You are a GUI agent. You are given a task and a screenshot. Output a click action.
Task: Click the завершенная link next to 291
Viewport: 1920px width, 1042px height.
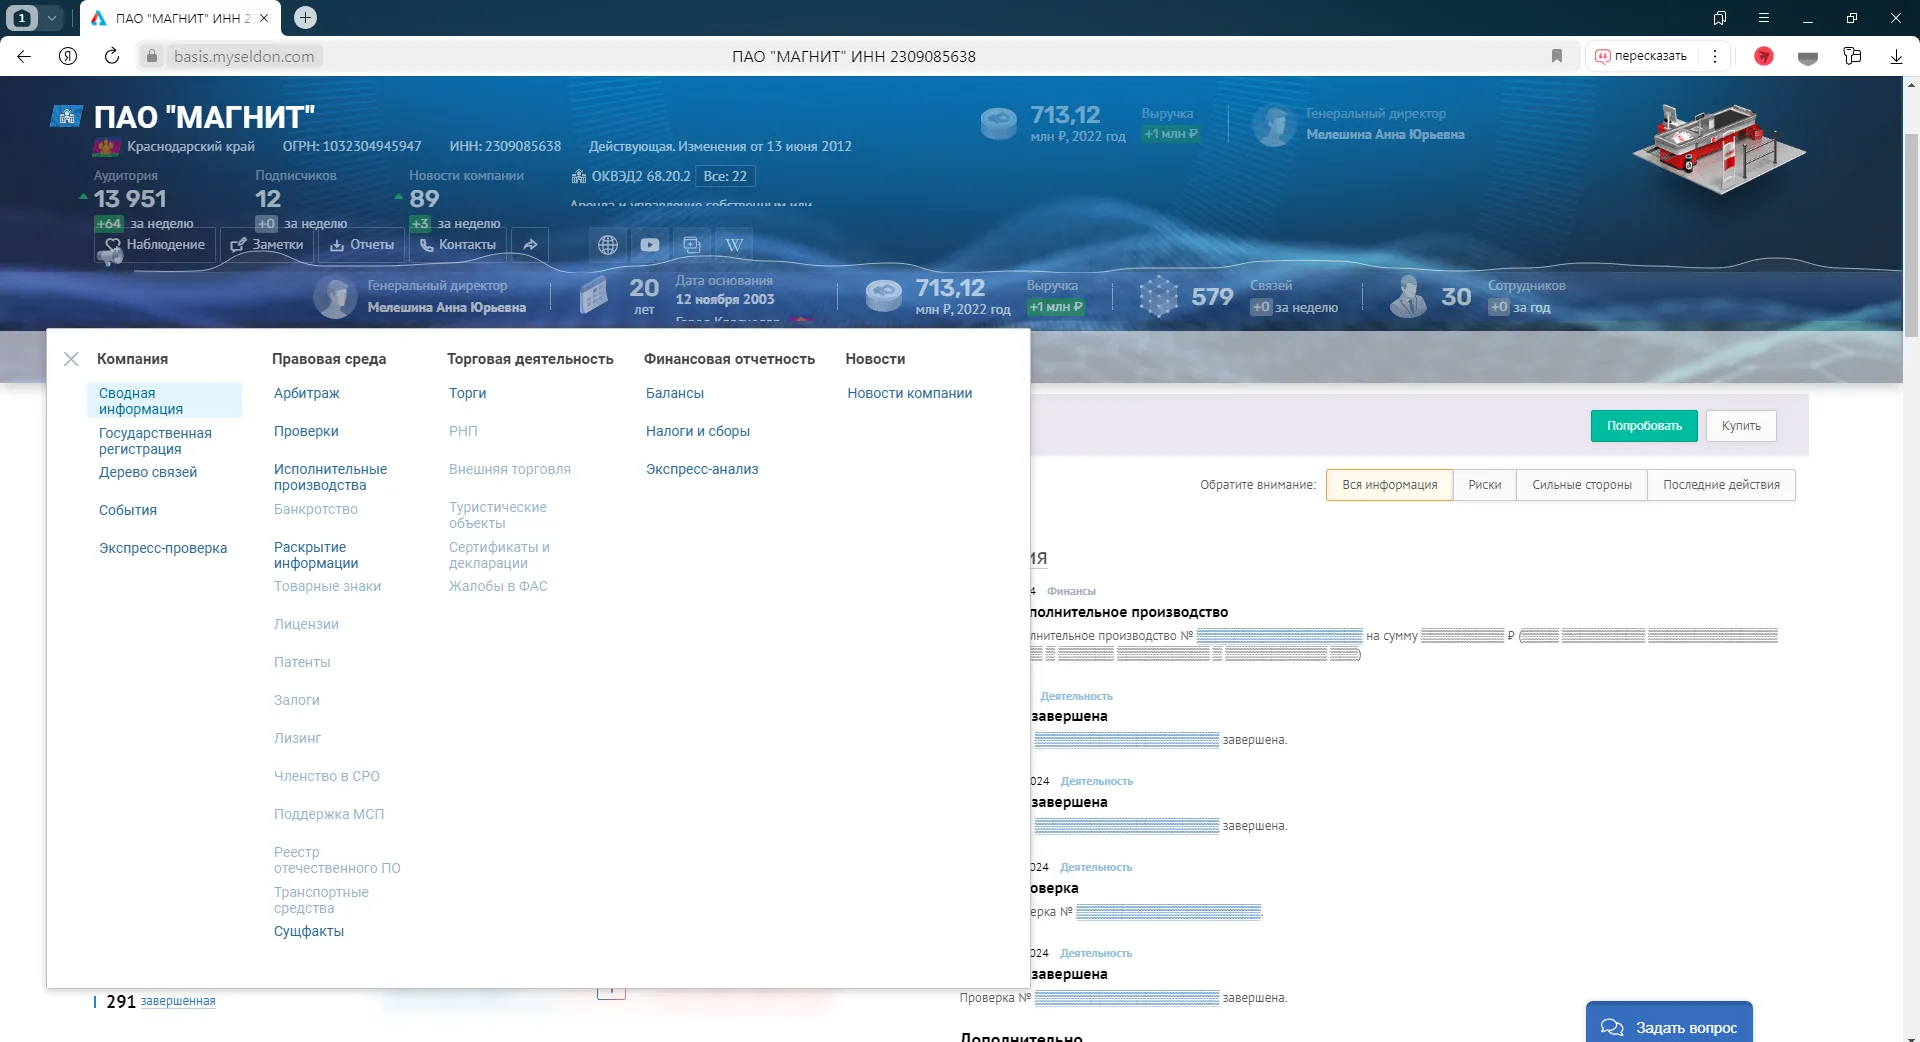[x=178, y=1001]
